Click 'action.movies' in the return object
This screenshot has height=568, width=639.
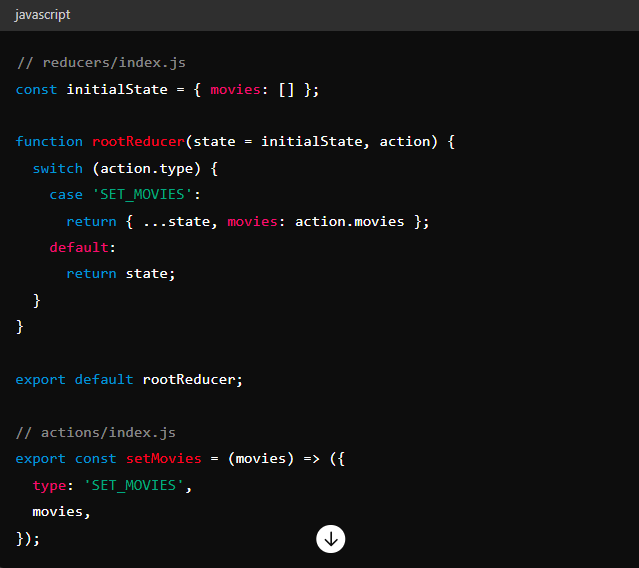click(349, 221)
